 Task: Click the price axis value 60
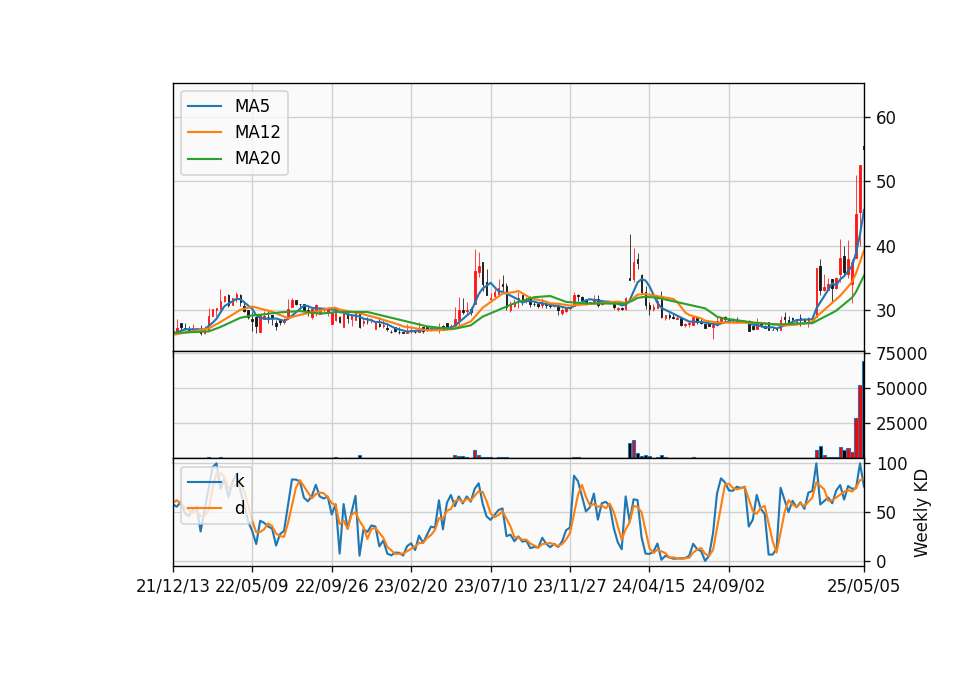pyautogui.click(x=886, y=118)
